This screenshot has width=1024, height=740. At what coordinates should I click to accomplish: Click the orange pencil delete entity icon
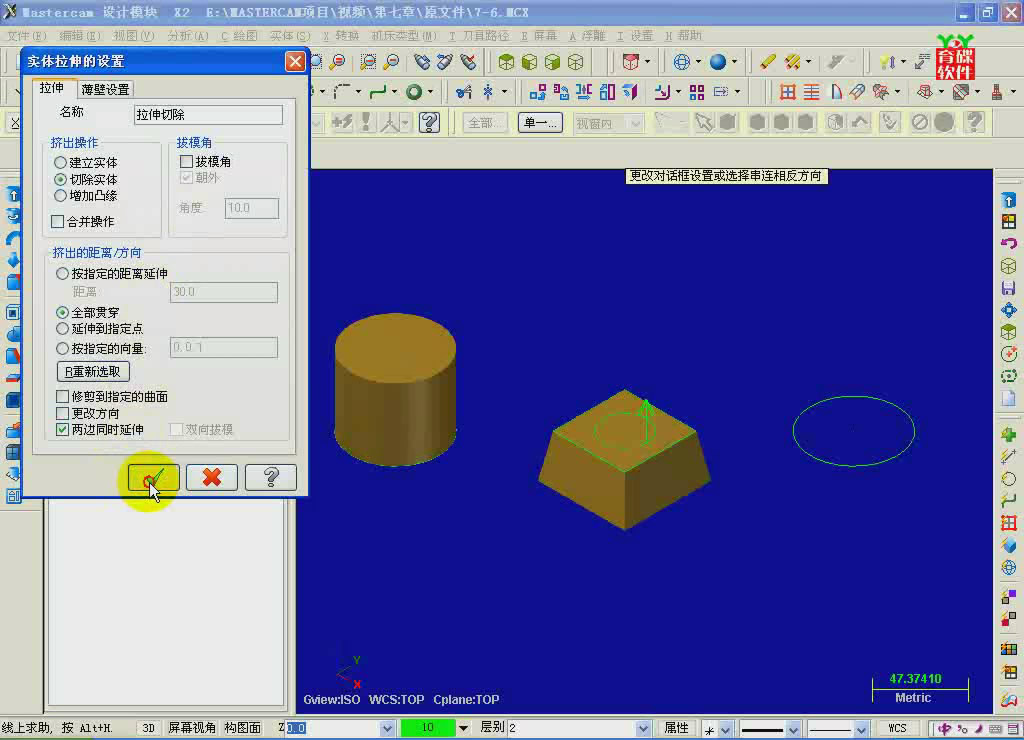pos(768,62)
